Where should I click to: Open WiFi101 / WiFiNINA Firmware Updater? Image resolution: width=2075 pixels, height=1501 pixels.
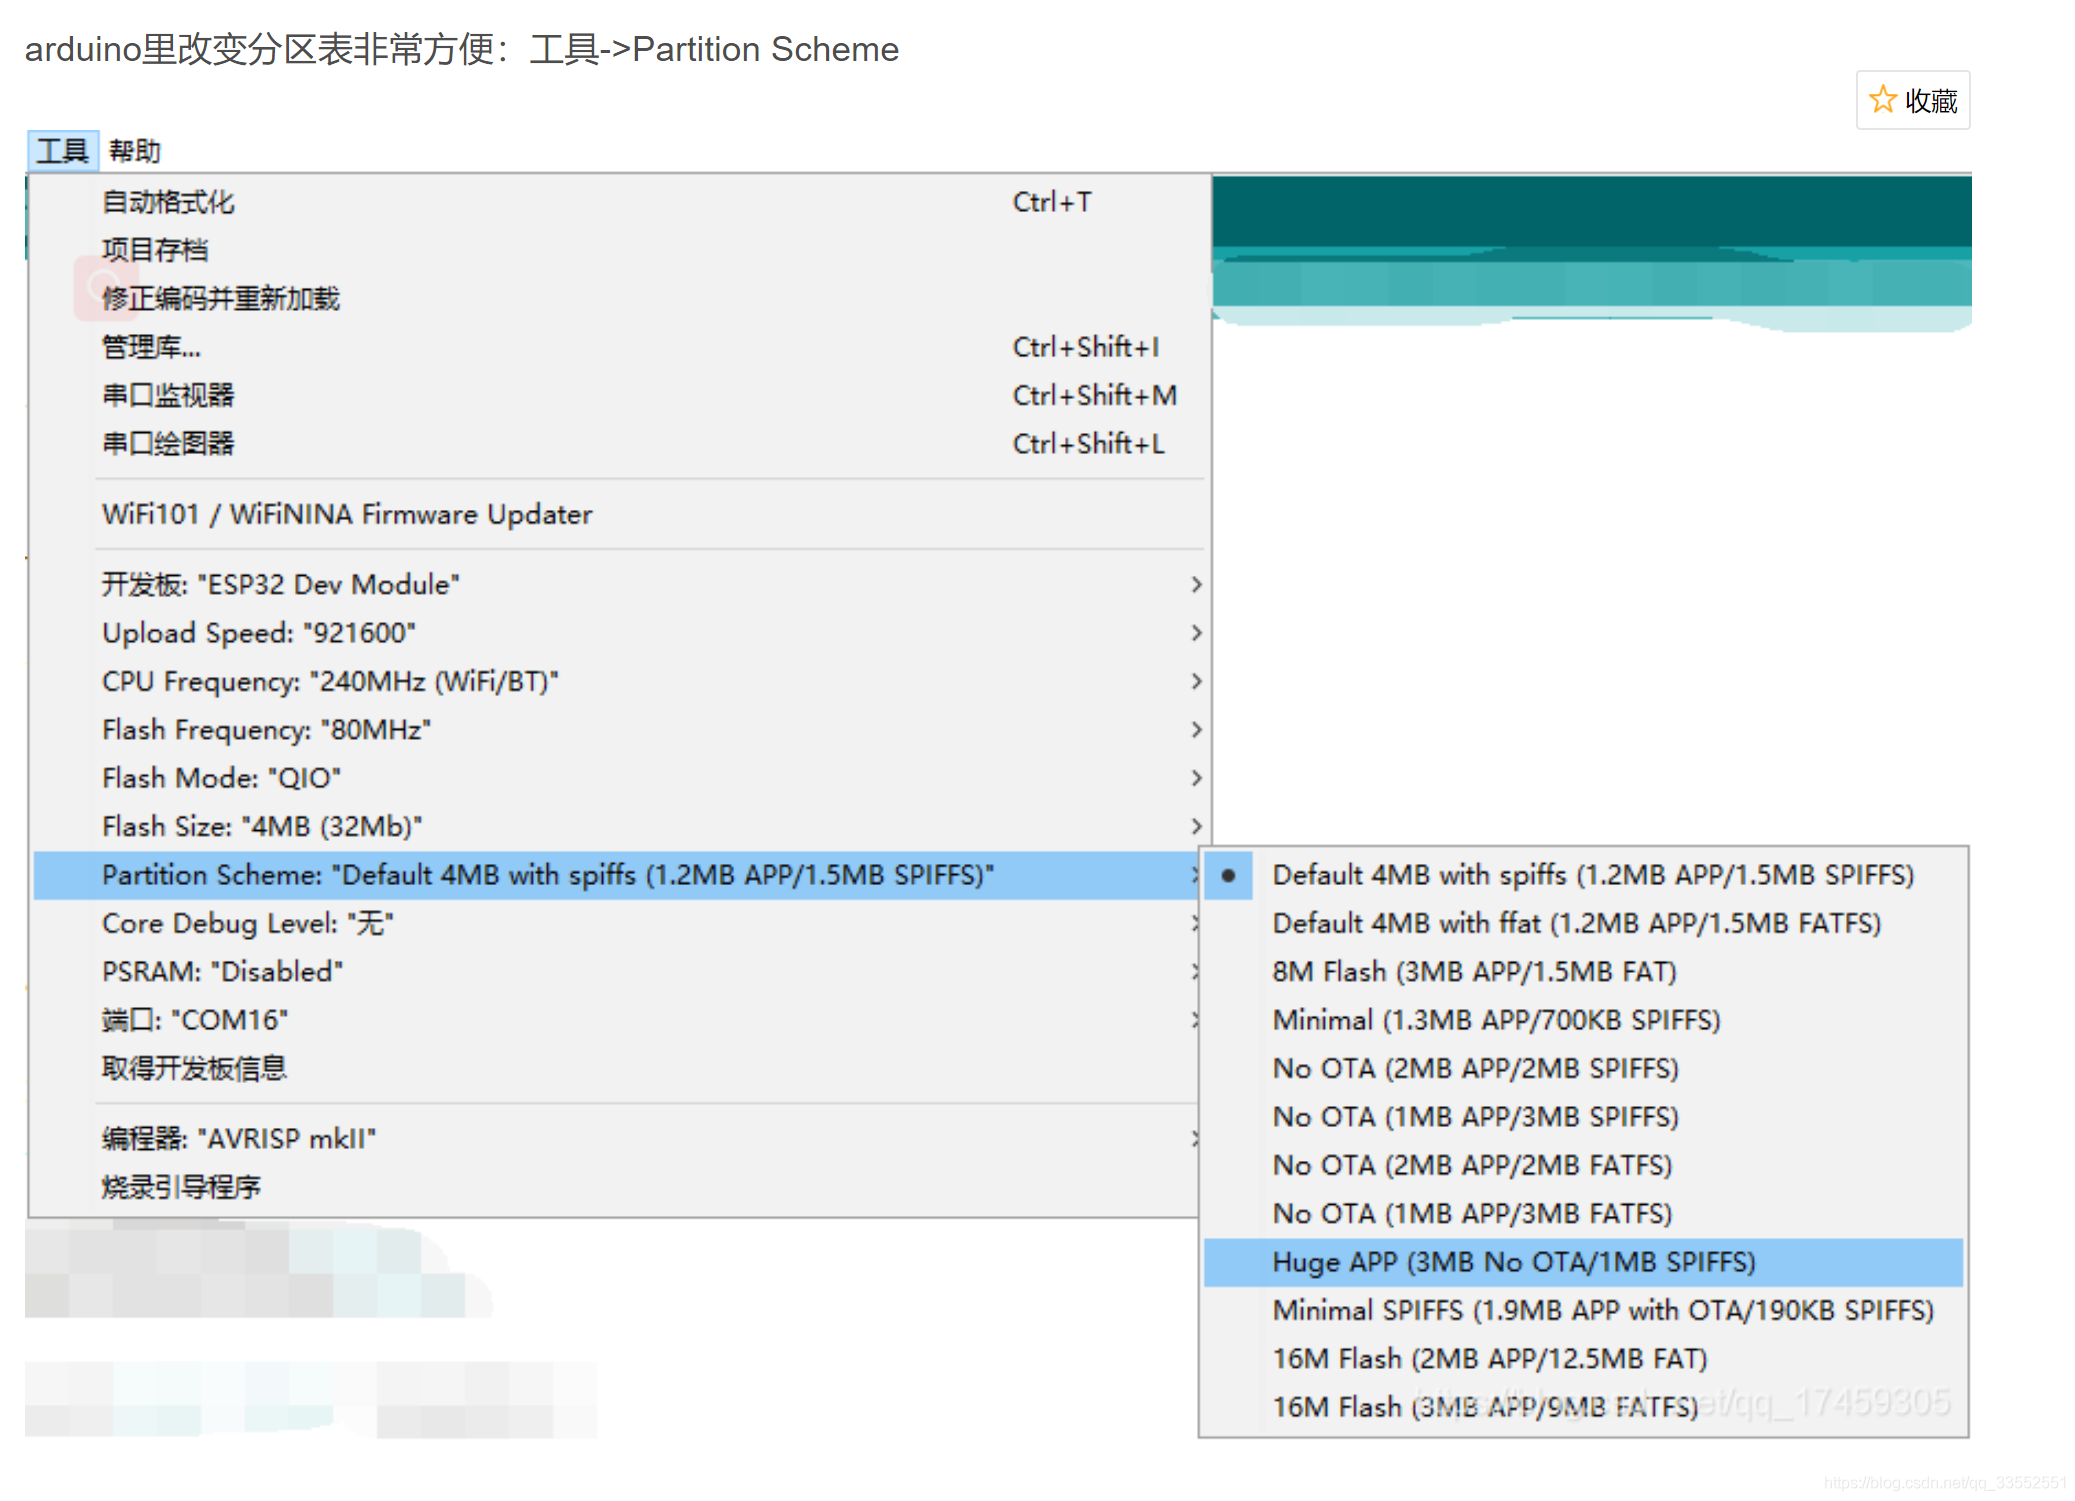pos(347,514)
